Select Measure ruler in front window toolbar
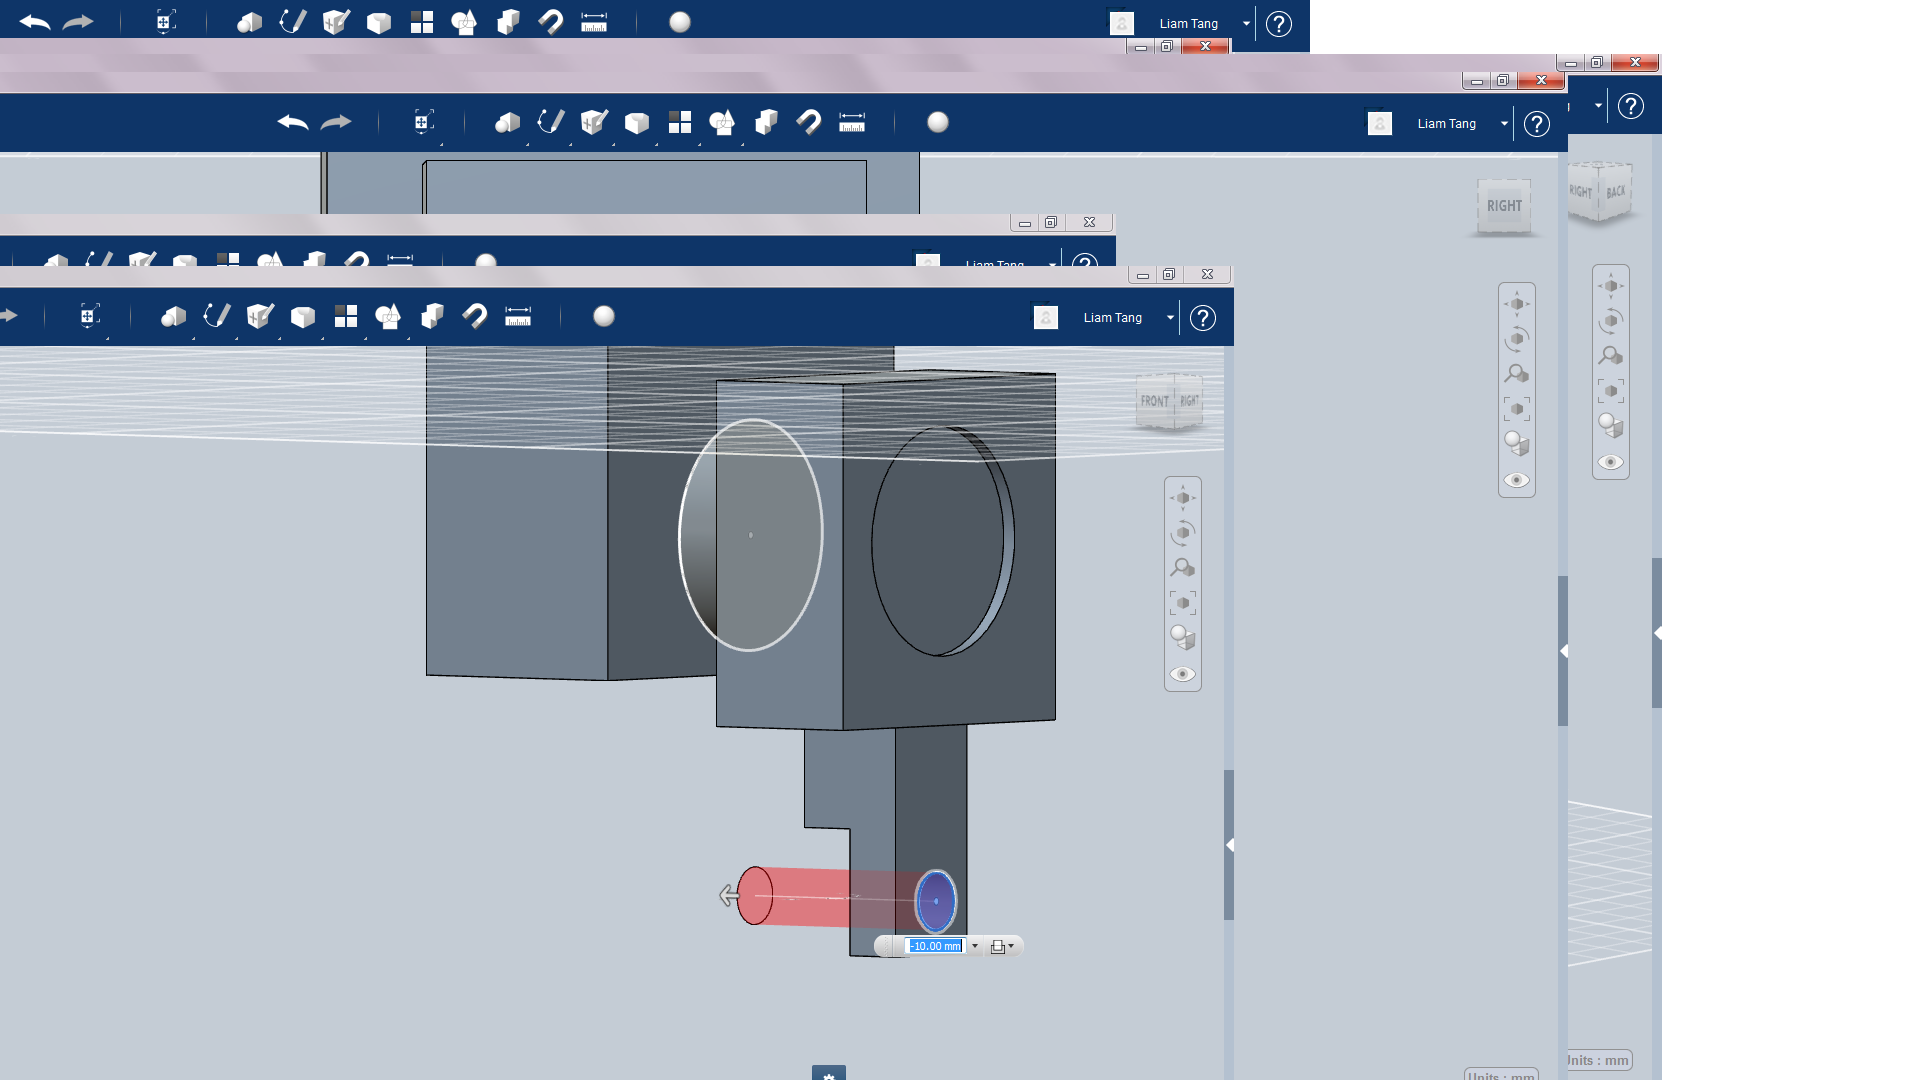 (518, 317)
